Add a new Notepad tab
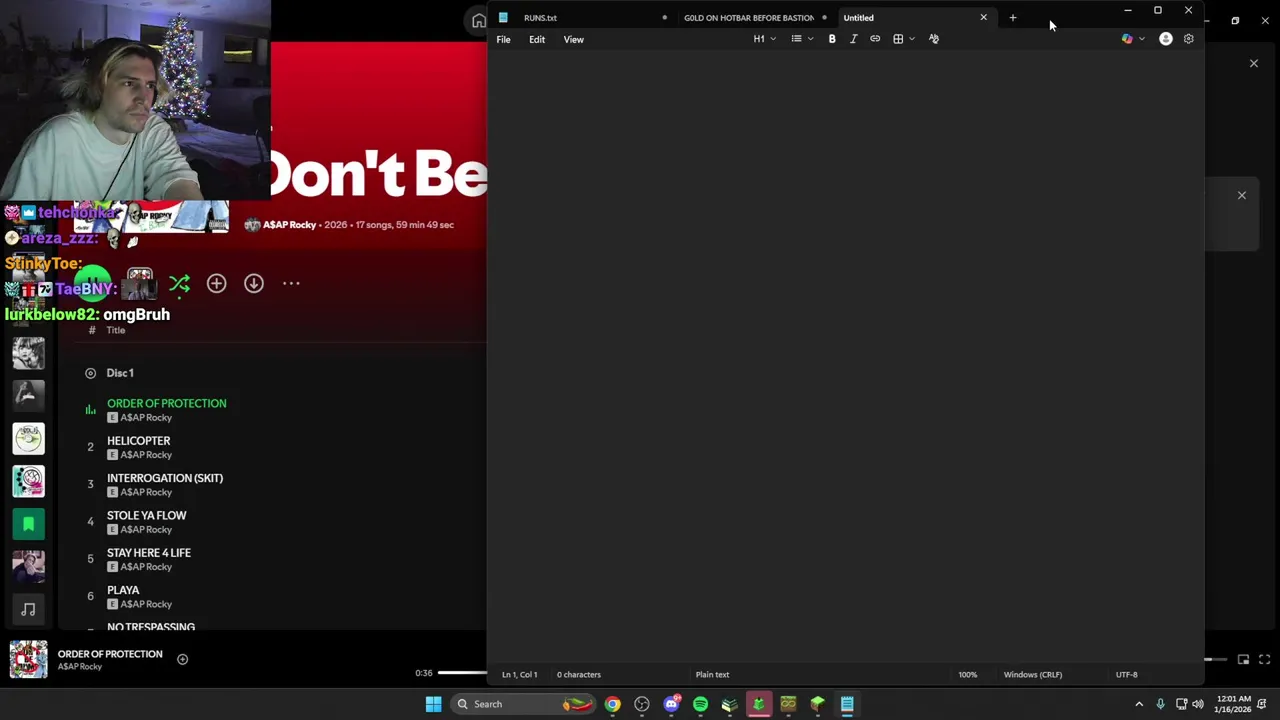Screen dimensions: 1280x720 point(1013,17)
